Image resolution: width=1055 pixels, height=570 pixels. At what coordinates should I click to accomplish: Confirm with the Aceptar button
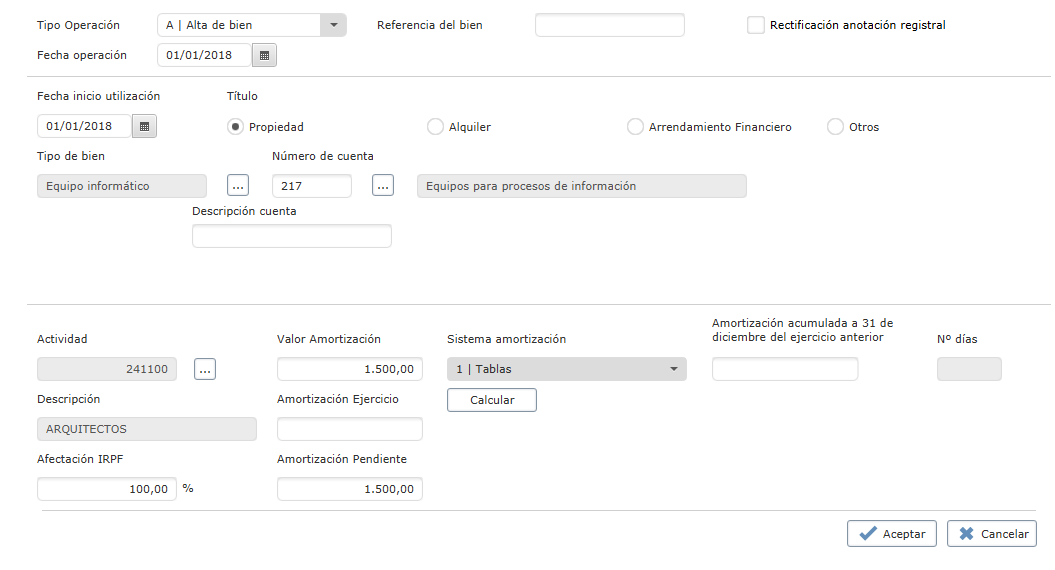[892, 534]
